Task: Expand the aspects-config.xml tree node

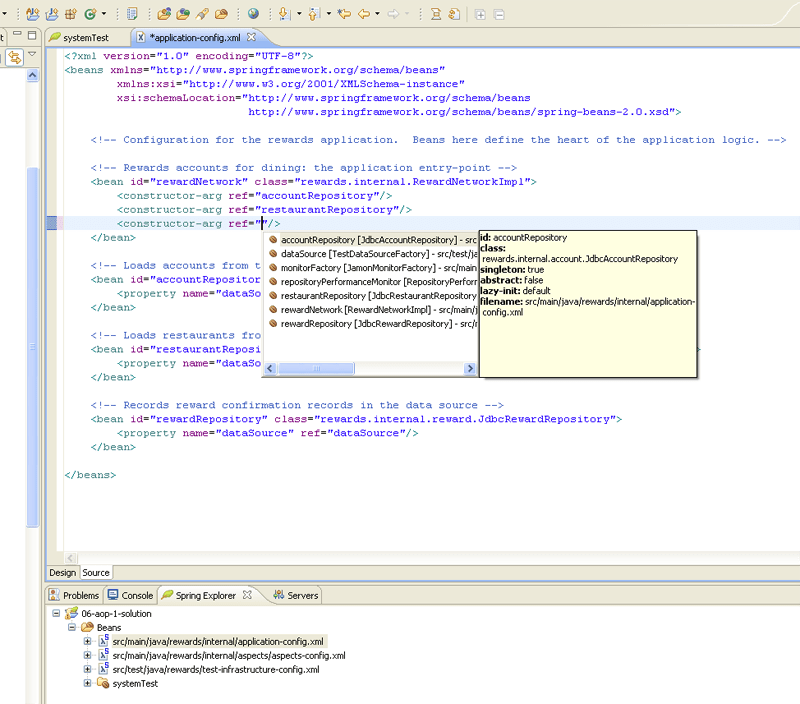Action: tap(87, 655)
